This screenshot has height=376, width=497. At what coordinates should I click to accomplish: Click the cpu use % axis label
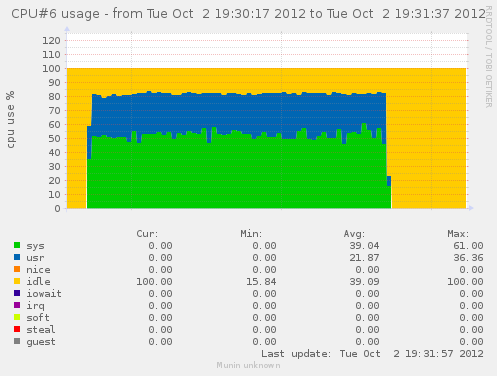(10, 119)
